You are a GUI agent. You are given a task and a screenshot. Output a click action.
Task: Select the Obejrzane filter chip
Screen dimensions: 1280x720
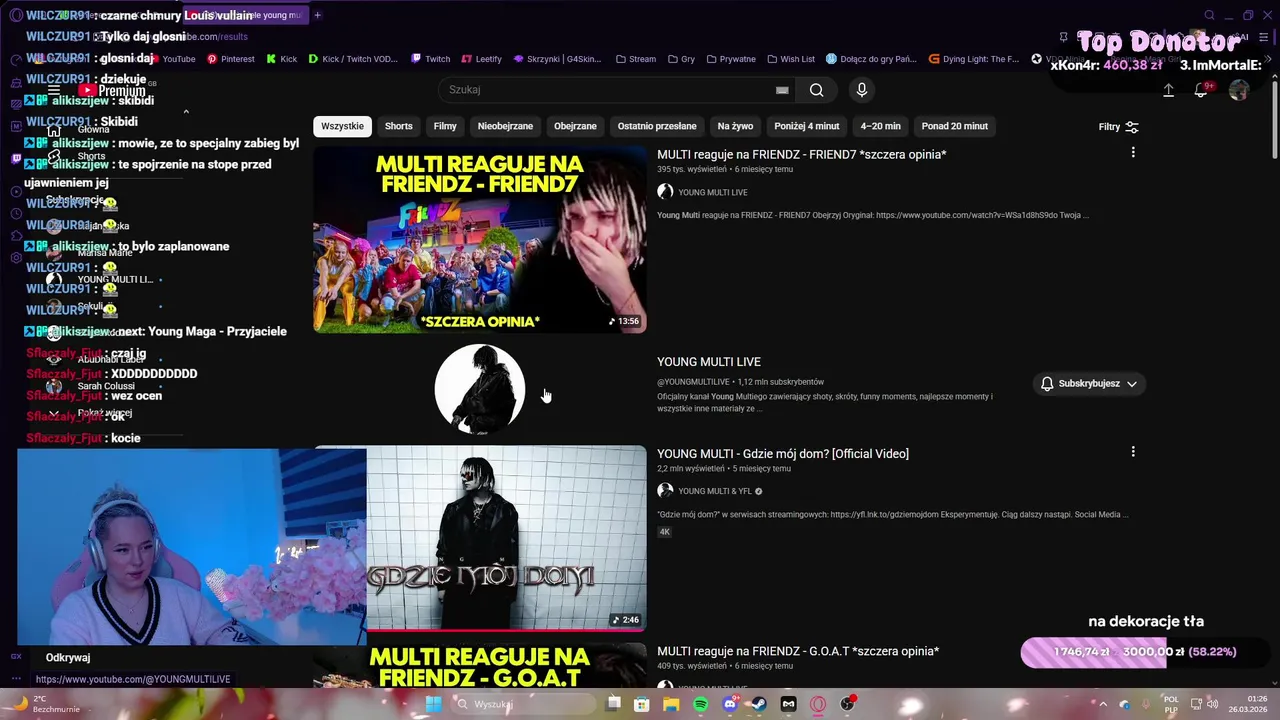(x=575, y=126)
